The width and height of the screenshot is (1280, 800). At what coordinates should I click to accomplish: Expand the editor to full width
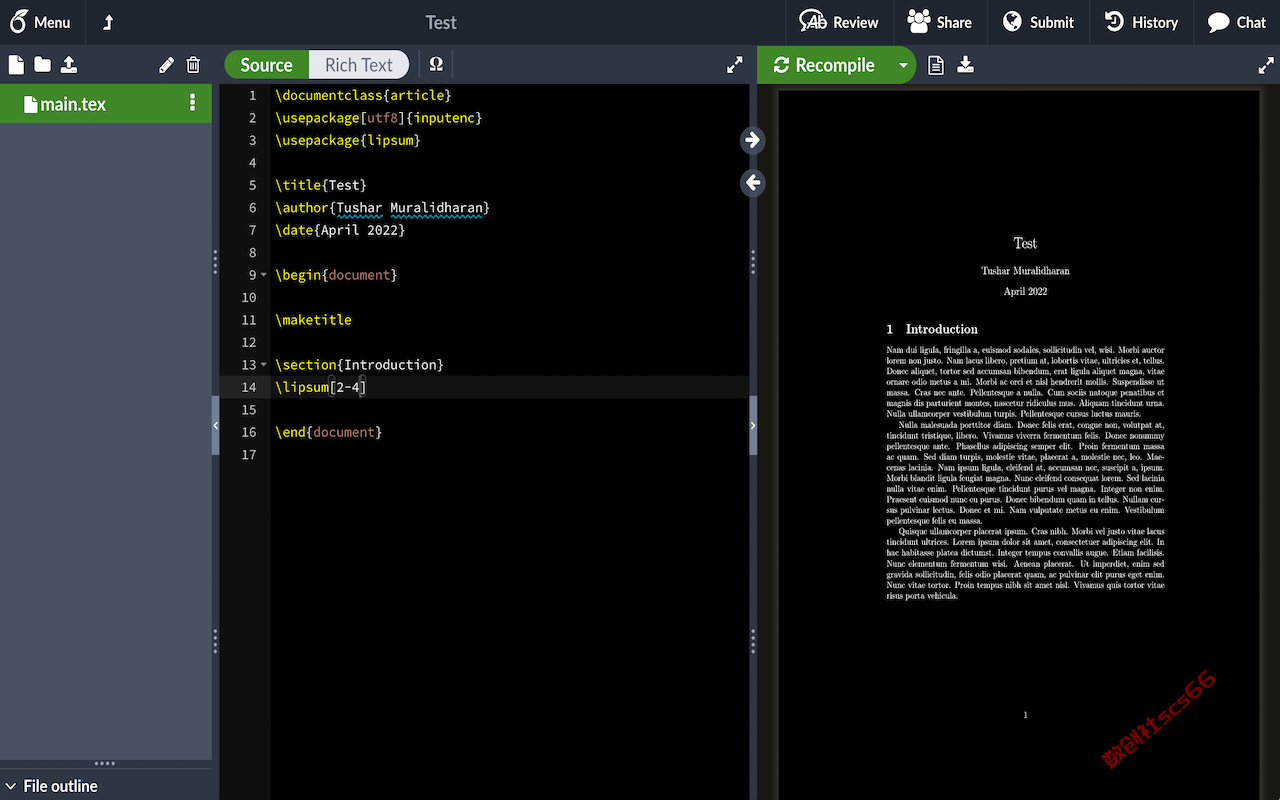(735, 65)
